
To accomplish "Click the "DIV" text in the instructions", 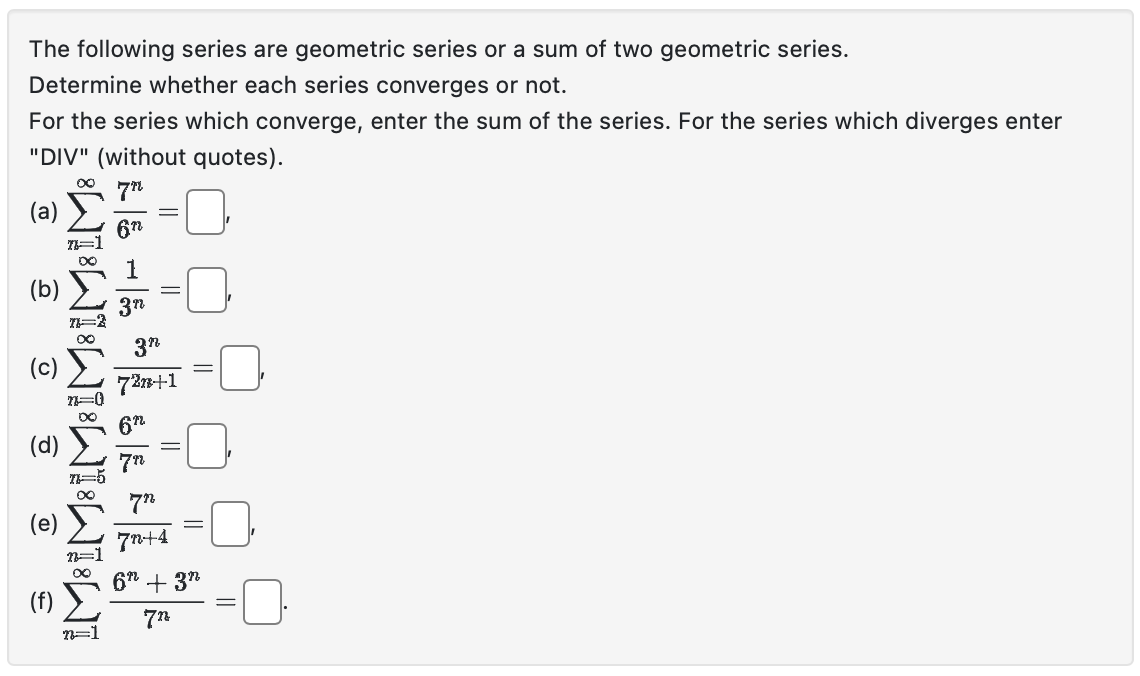I will point(59,157).
